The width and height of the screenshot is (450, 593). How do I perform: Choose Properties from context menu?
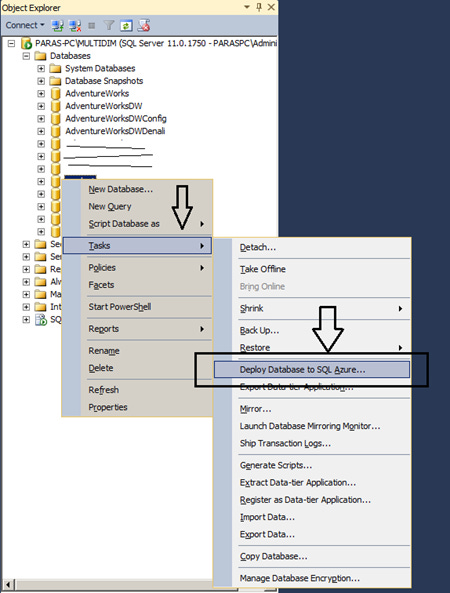(x=137, y=407)
